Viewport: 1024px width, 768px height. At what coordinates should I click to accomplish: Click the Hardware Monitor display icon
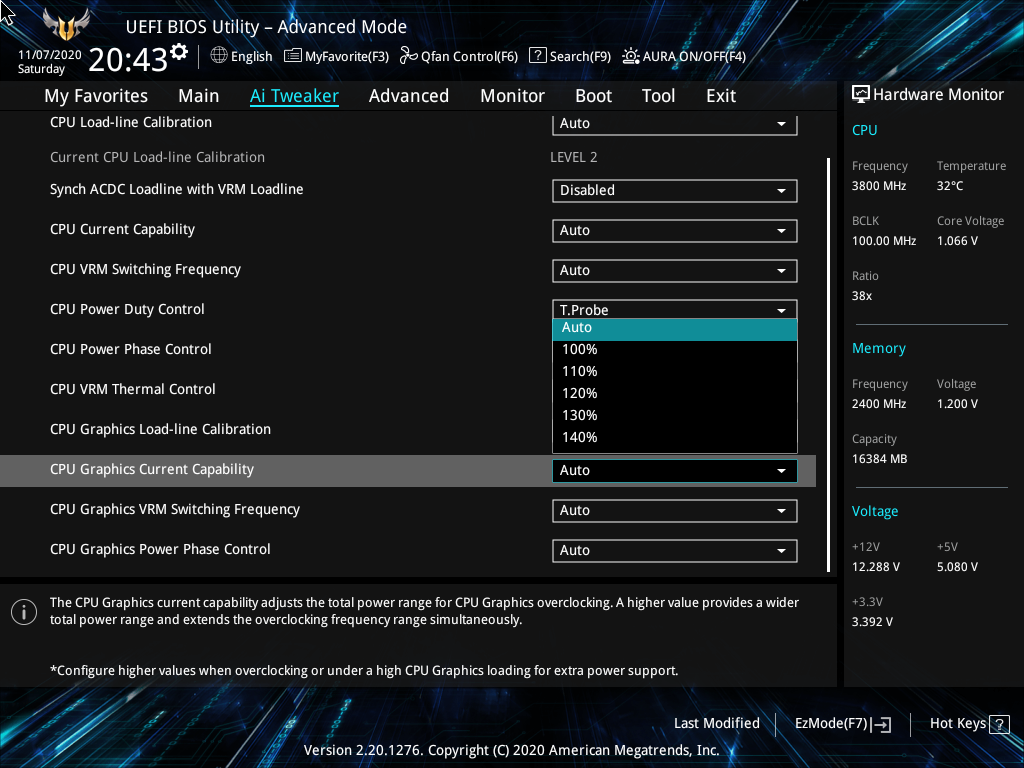(860, 94)
